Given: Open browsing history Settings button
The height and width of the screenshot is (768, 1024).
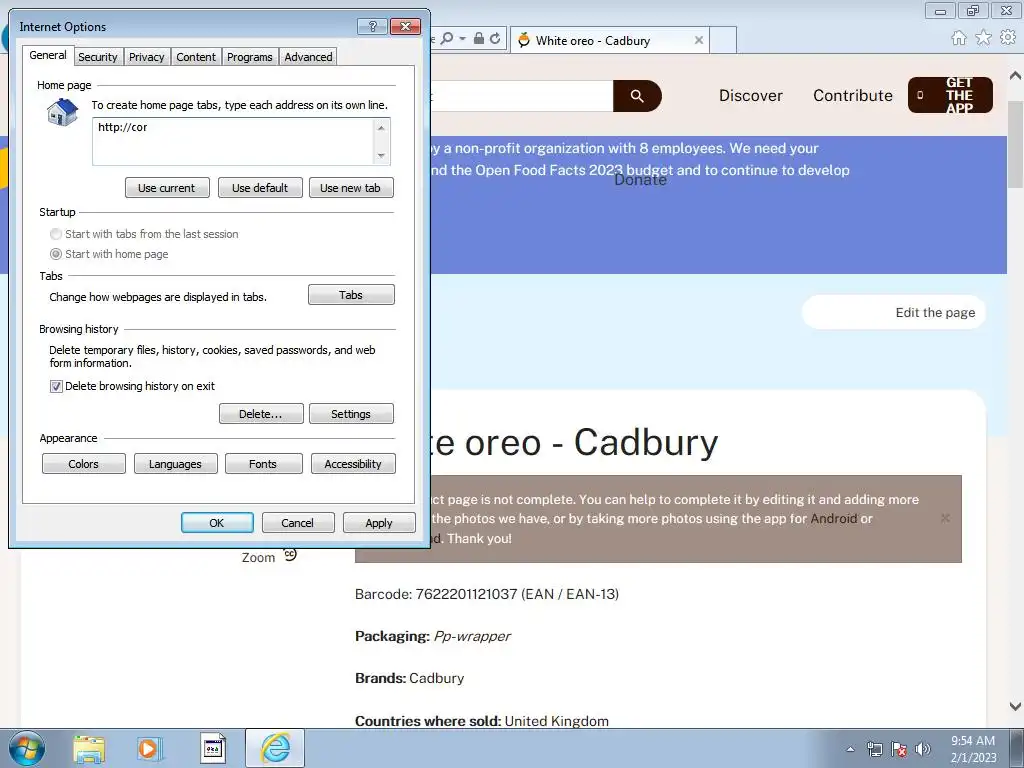Looking at the screenshot, I should 351,413.
